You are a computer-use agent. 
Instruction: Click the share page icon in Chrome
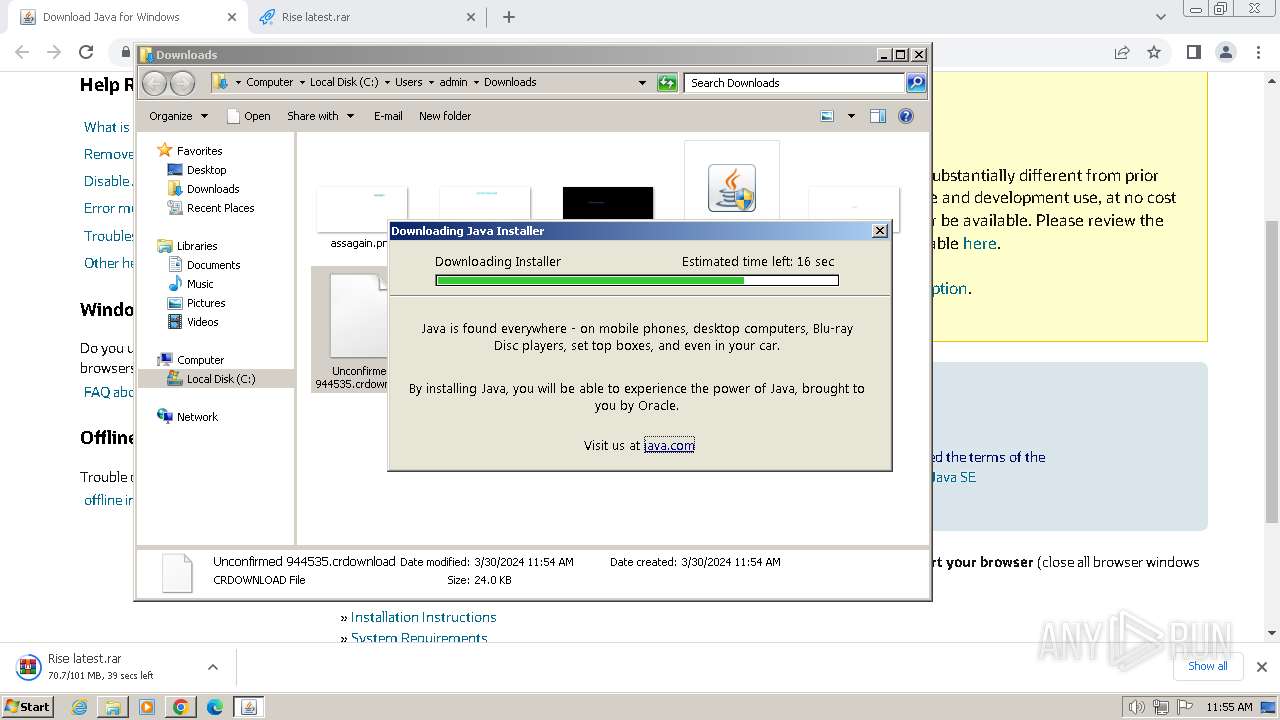click(x=1122, y=52)
